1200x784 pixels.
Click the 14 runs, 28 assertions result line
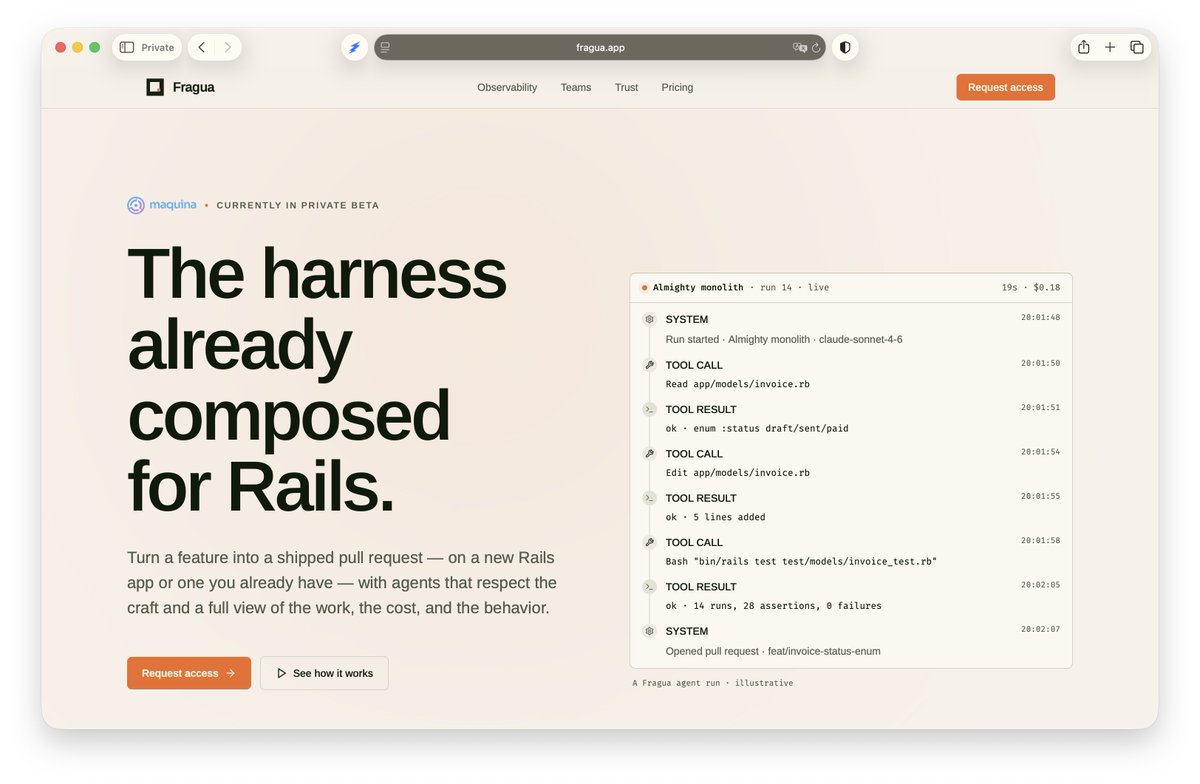[x=774, y=606]
